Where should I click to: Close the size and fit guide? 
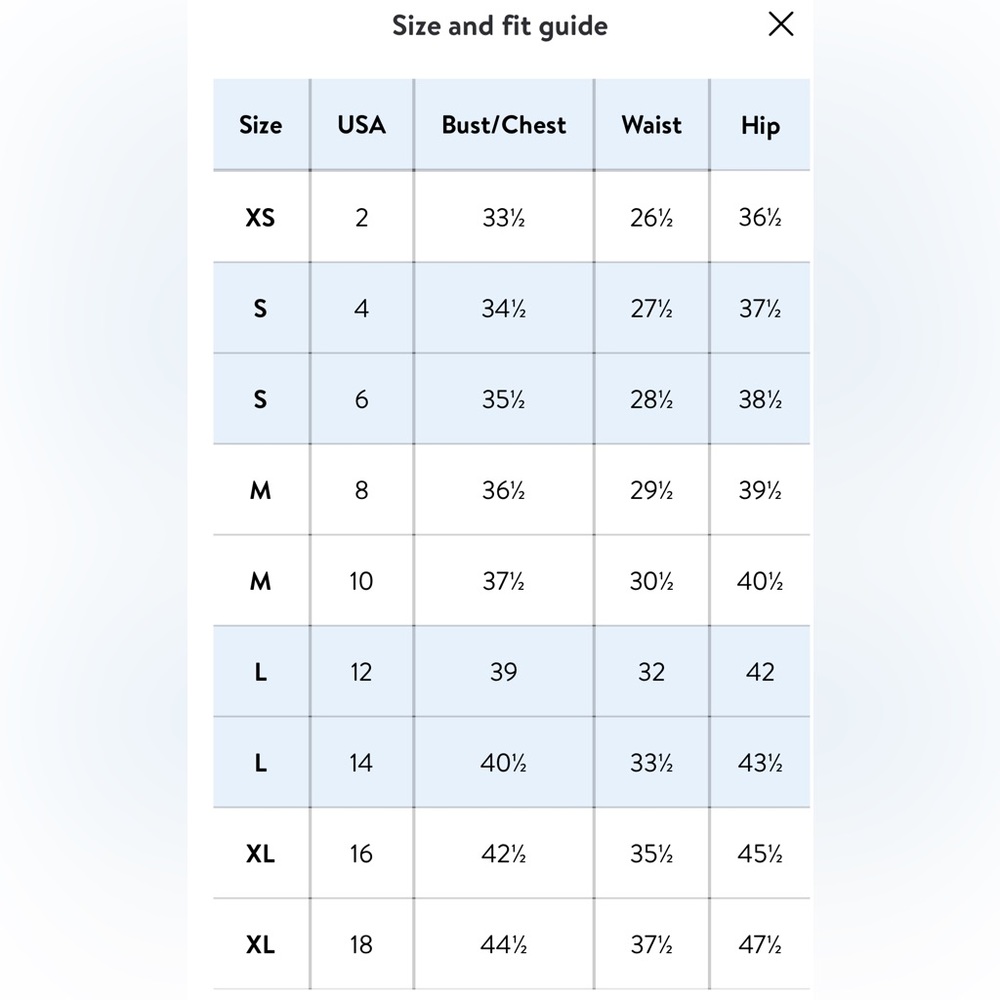click(781, 24)
